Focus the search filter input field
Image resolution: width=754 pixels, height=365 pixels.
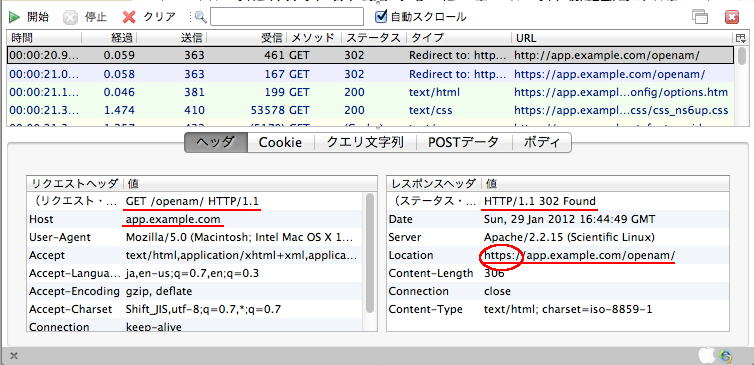[287, 17]
